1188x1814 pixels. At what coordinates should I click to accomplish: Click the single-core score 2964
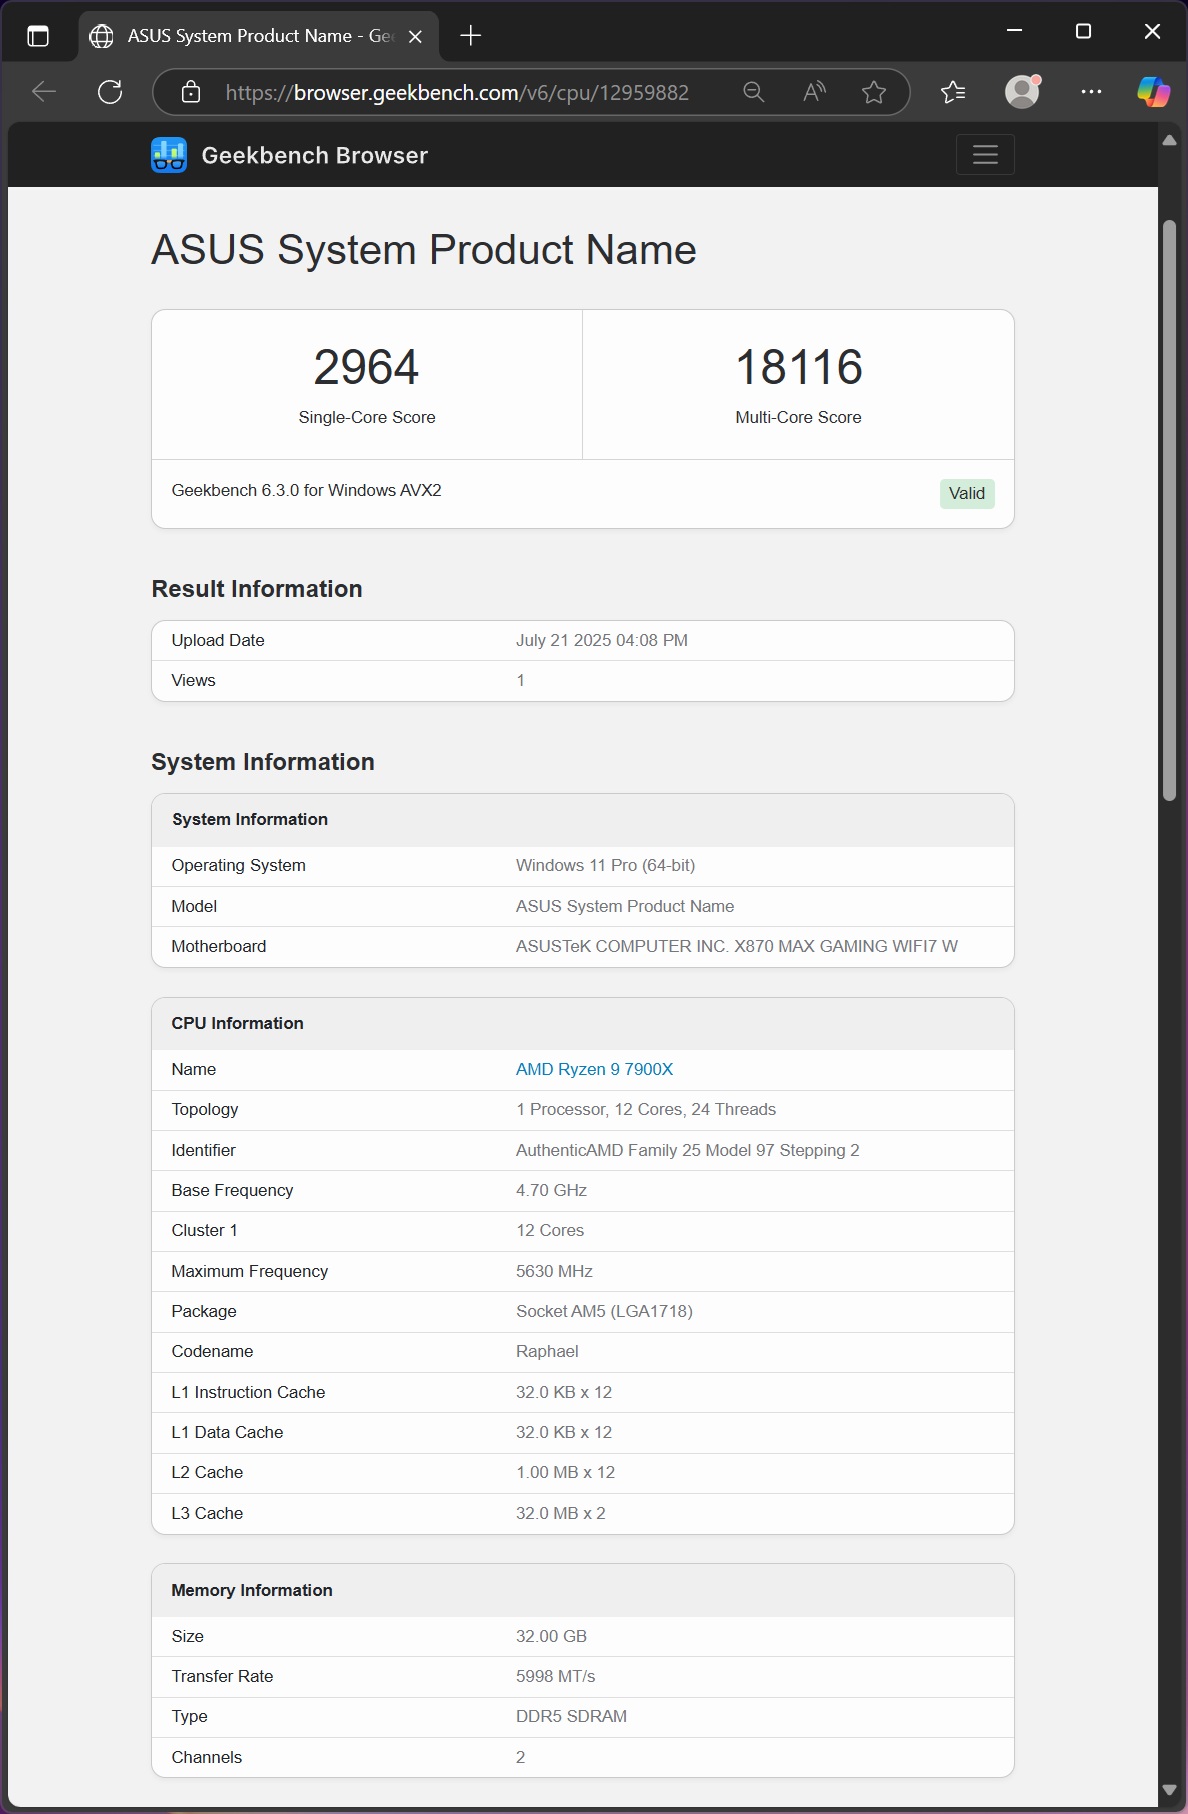click(x=366, y=367)
